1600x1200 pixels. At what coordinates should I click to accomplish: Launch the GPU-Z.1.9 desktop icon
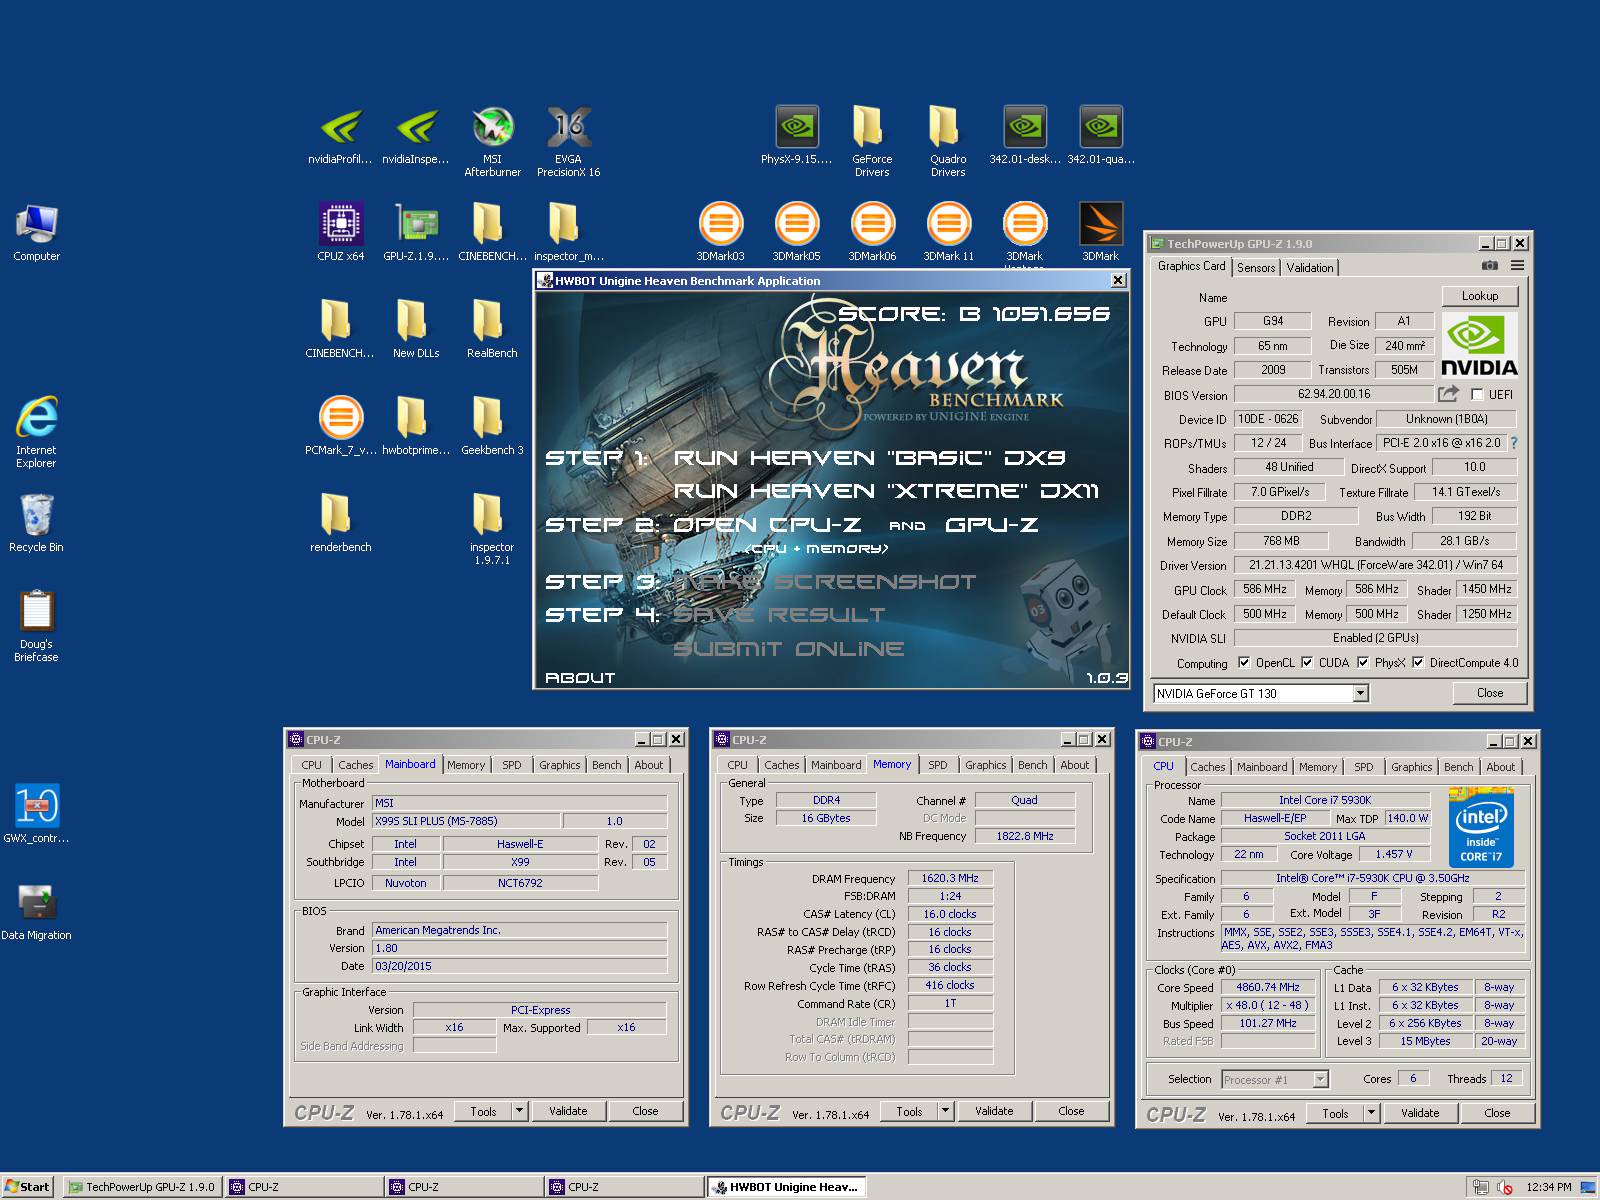[x=416, y=232]
